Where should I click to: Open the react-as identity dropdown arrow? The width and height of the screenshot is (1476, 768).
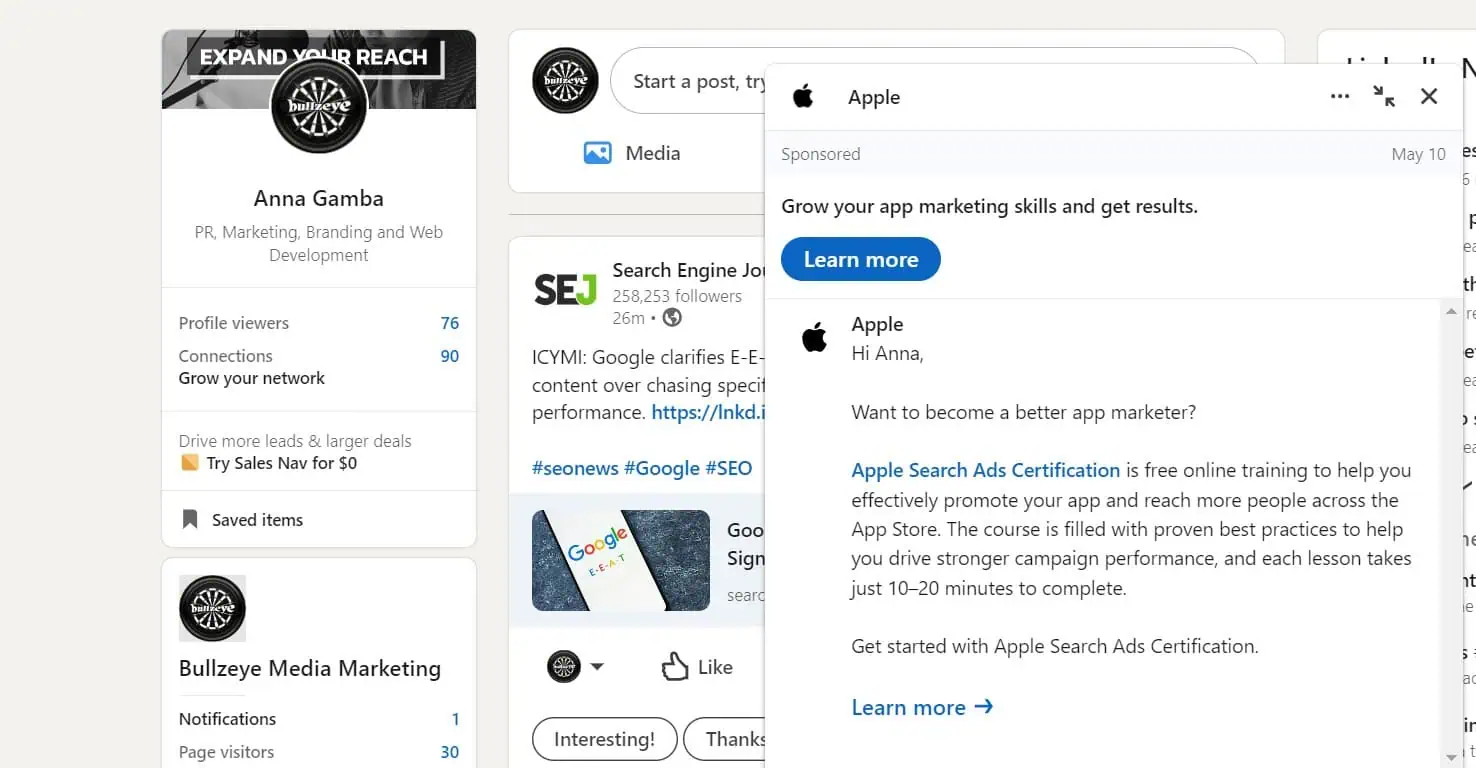597,667
